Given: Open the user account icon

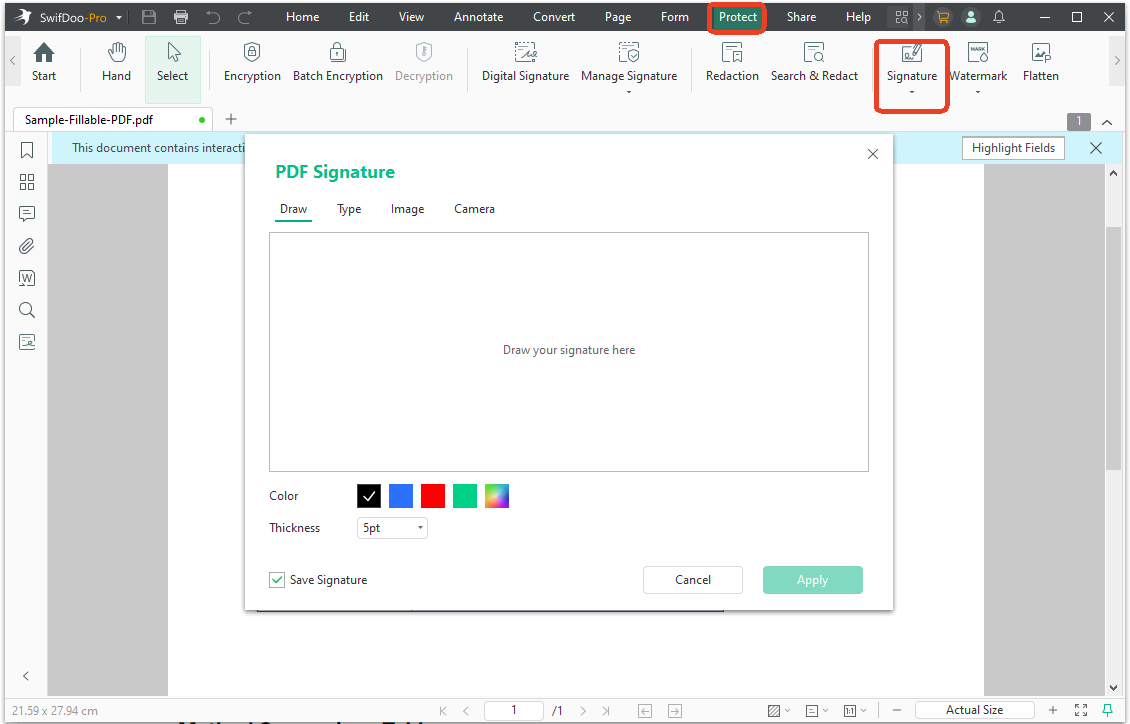Looking at the screenshot, I should point(971,17).
